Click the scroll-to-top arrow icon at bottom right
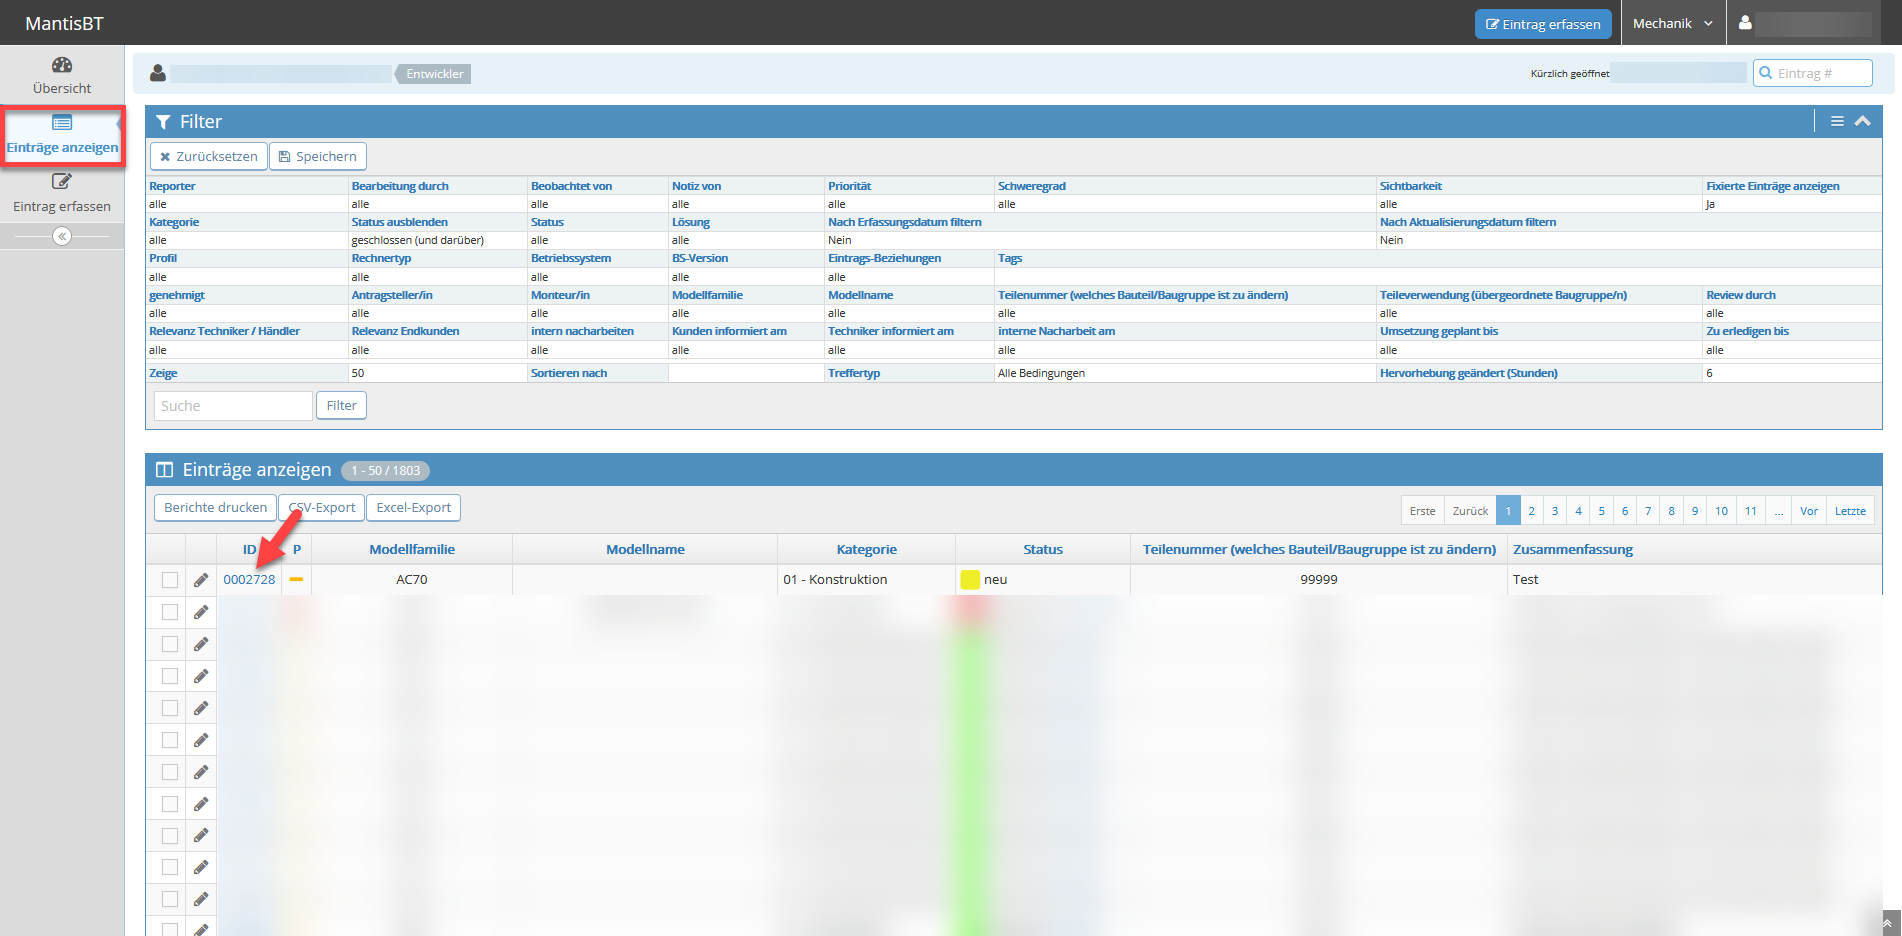This screenshot has height=936, width=1902. [x=1889, y=922]
